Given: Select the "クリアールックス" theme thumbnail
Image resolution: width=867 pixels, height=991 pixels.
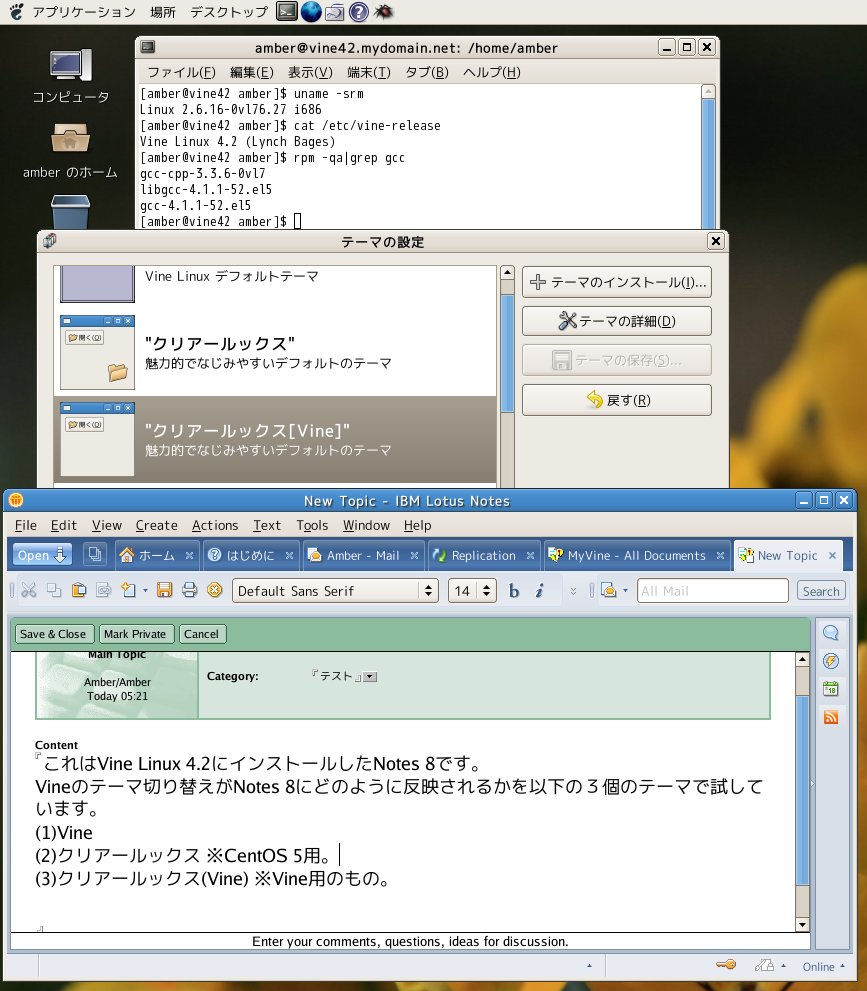Looking at the screenshot, I should click(97, 353).
